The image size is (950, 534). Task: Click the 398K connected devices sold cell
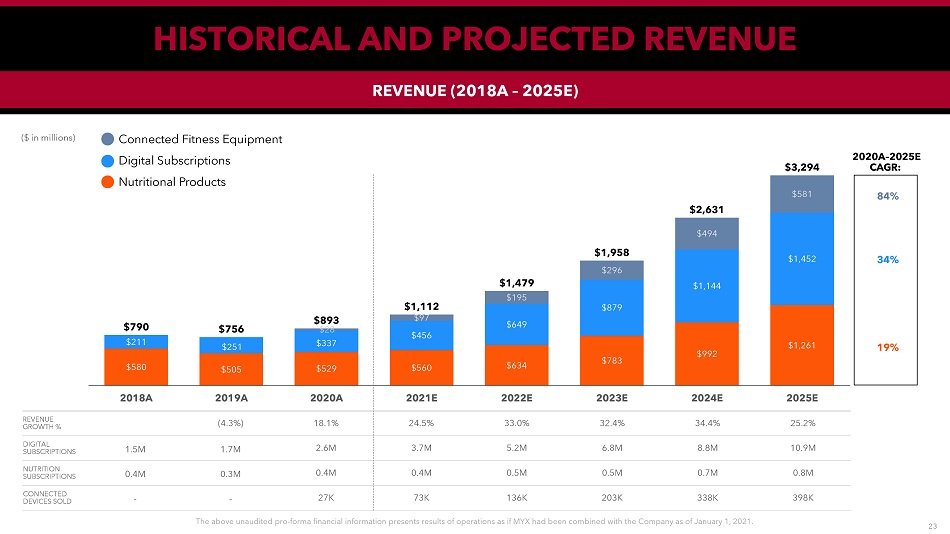[802, 496]
